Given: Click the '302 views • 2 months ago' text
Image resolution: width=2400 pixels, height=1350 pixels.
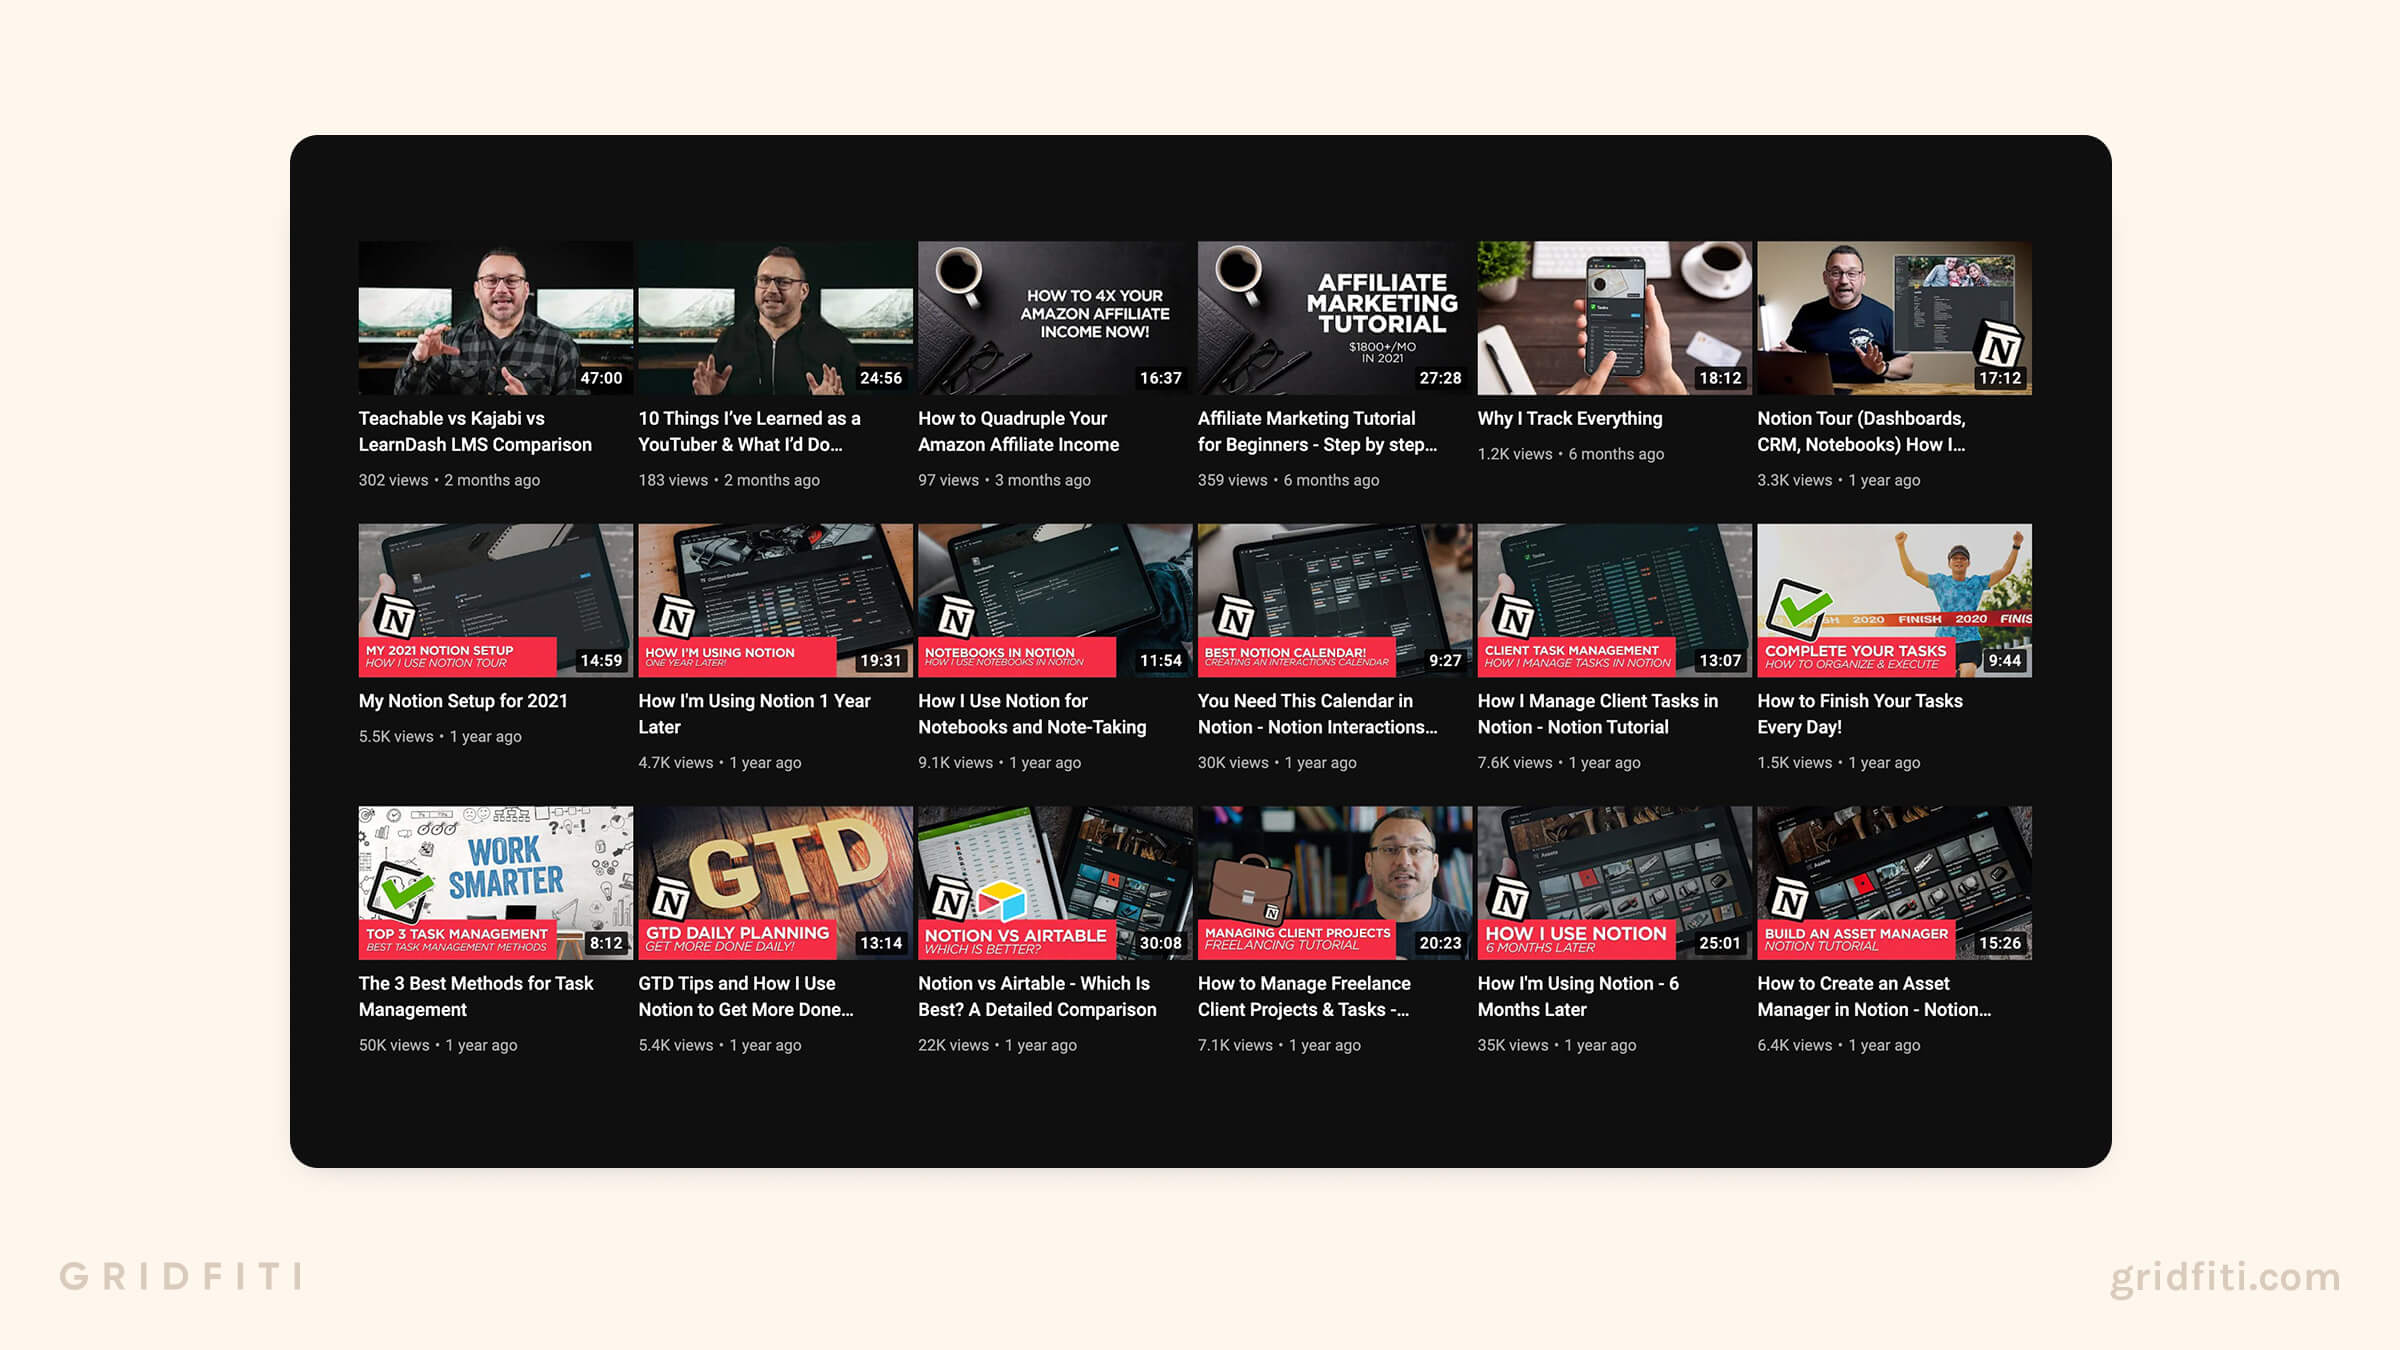Looking at the screenshot, I should pos(449,480).
